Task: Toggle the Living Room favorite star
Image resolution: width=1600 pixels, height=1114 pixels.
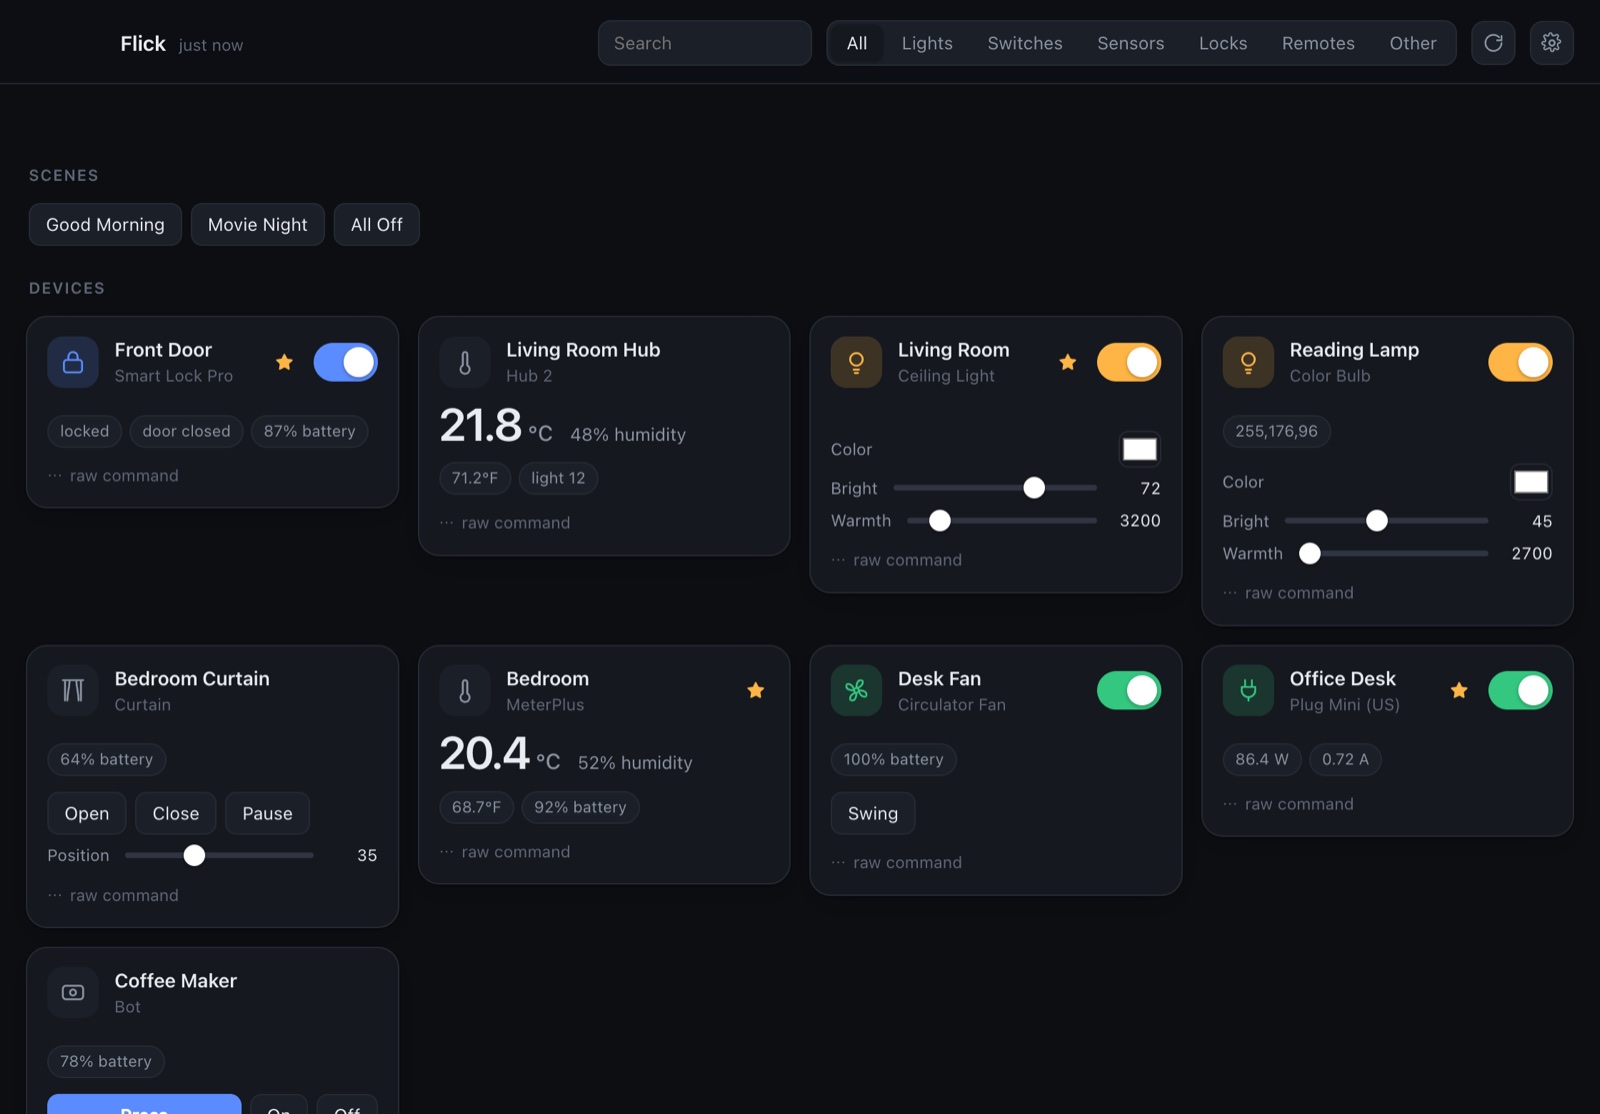Action: (1068, 362)
